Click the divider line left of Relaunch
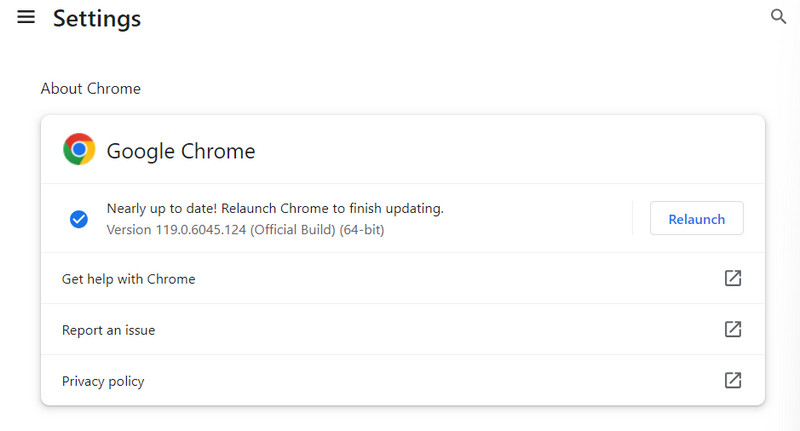Image resolution: width=800 pixels, height=431 pixels. click(633, 218)
